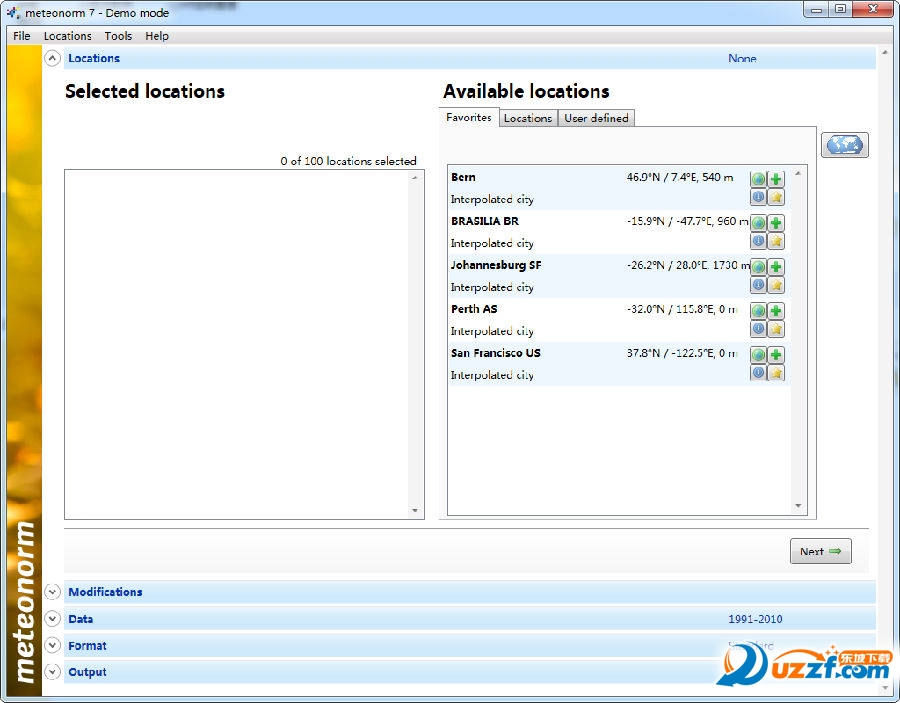Collapse the Locations section chevron
The image size is (900, 703).
pos(52,58)
